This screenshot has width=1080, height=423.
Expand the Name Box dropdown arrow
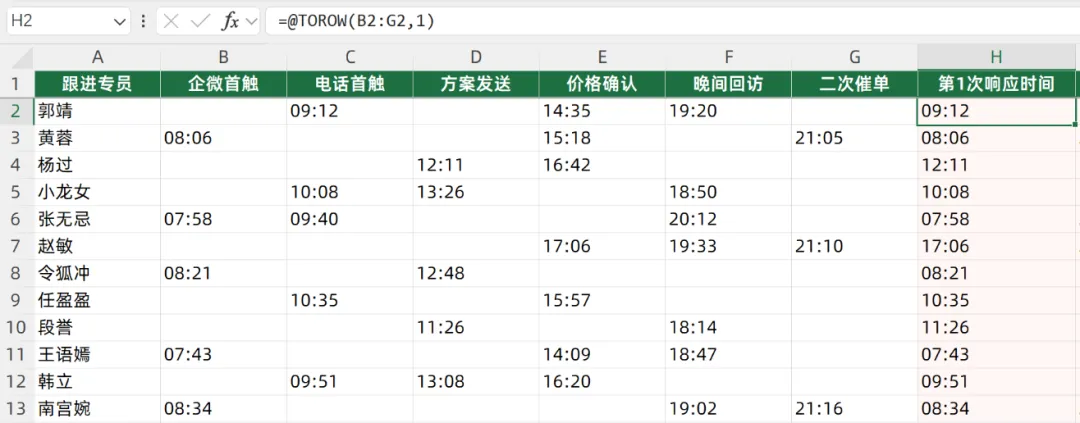point(118,22)
